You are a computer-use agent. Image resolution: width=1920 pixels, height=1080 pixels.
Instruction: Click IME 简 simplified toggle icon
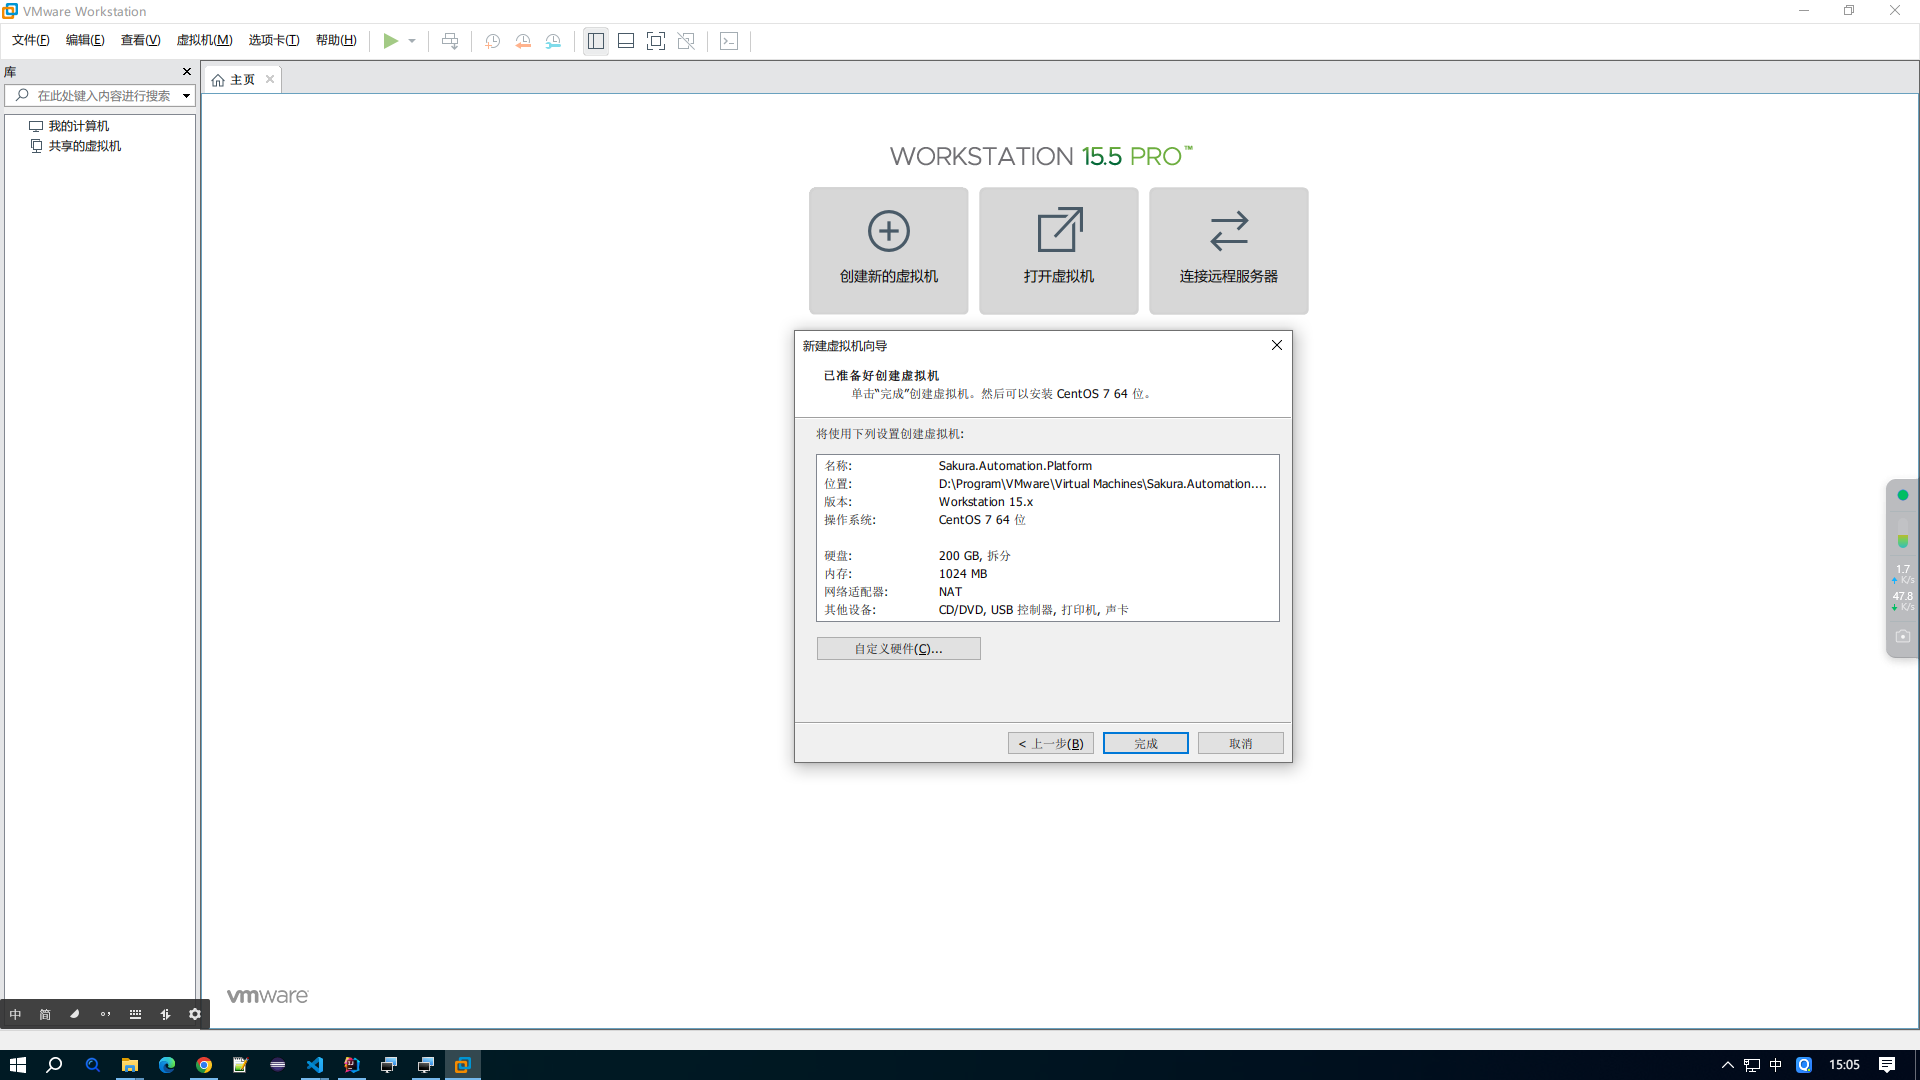coord(45,1014)
